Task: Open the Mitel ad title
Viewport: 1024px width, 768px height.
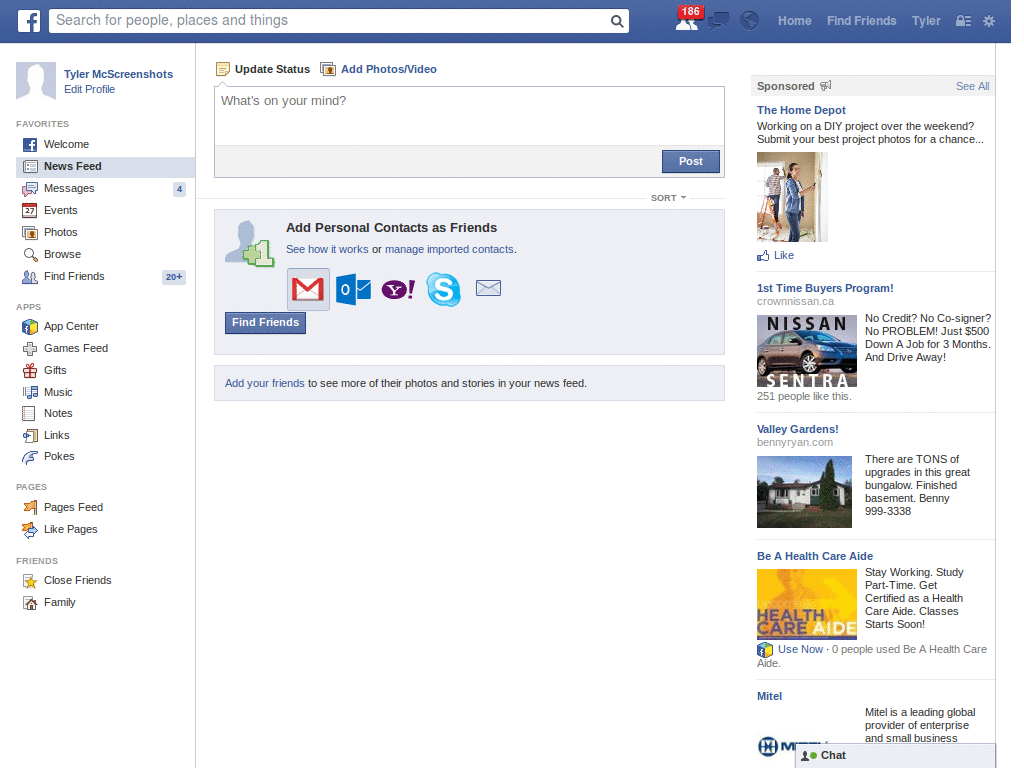Action: (769, 696)
